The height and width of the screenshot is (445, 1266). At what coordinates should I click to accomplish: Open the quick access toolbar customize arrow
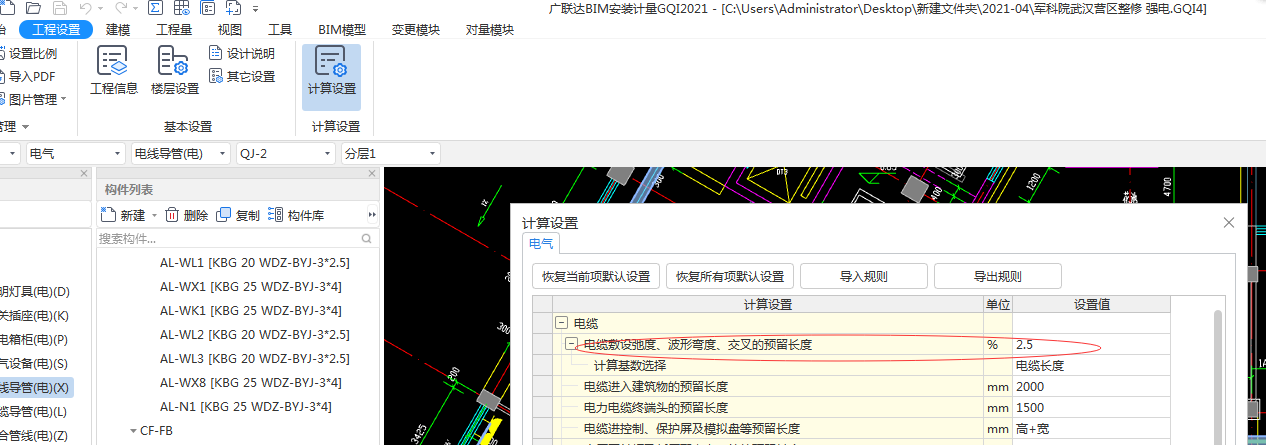256,8
